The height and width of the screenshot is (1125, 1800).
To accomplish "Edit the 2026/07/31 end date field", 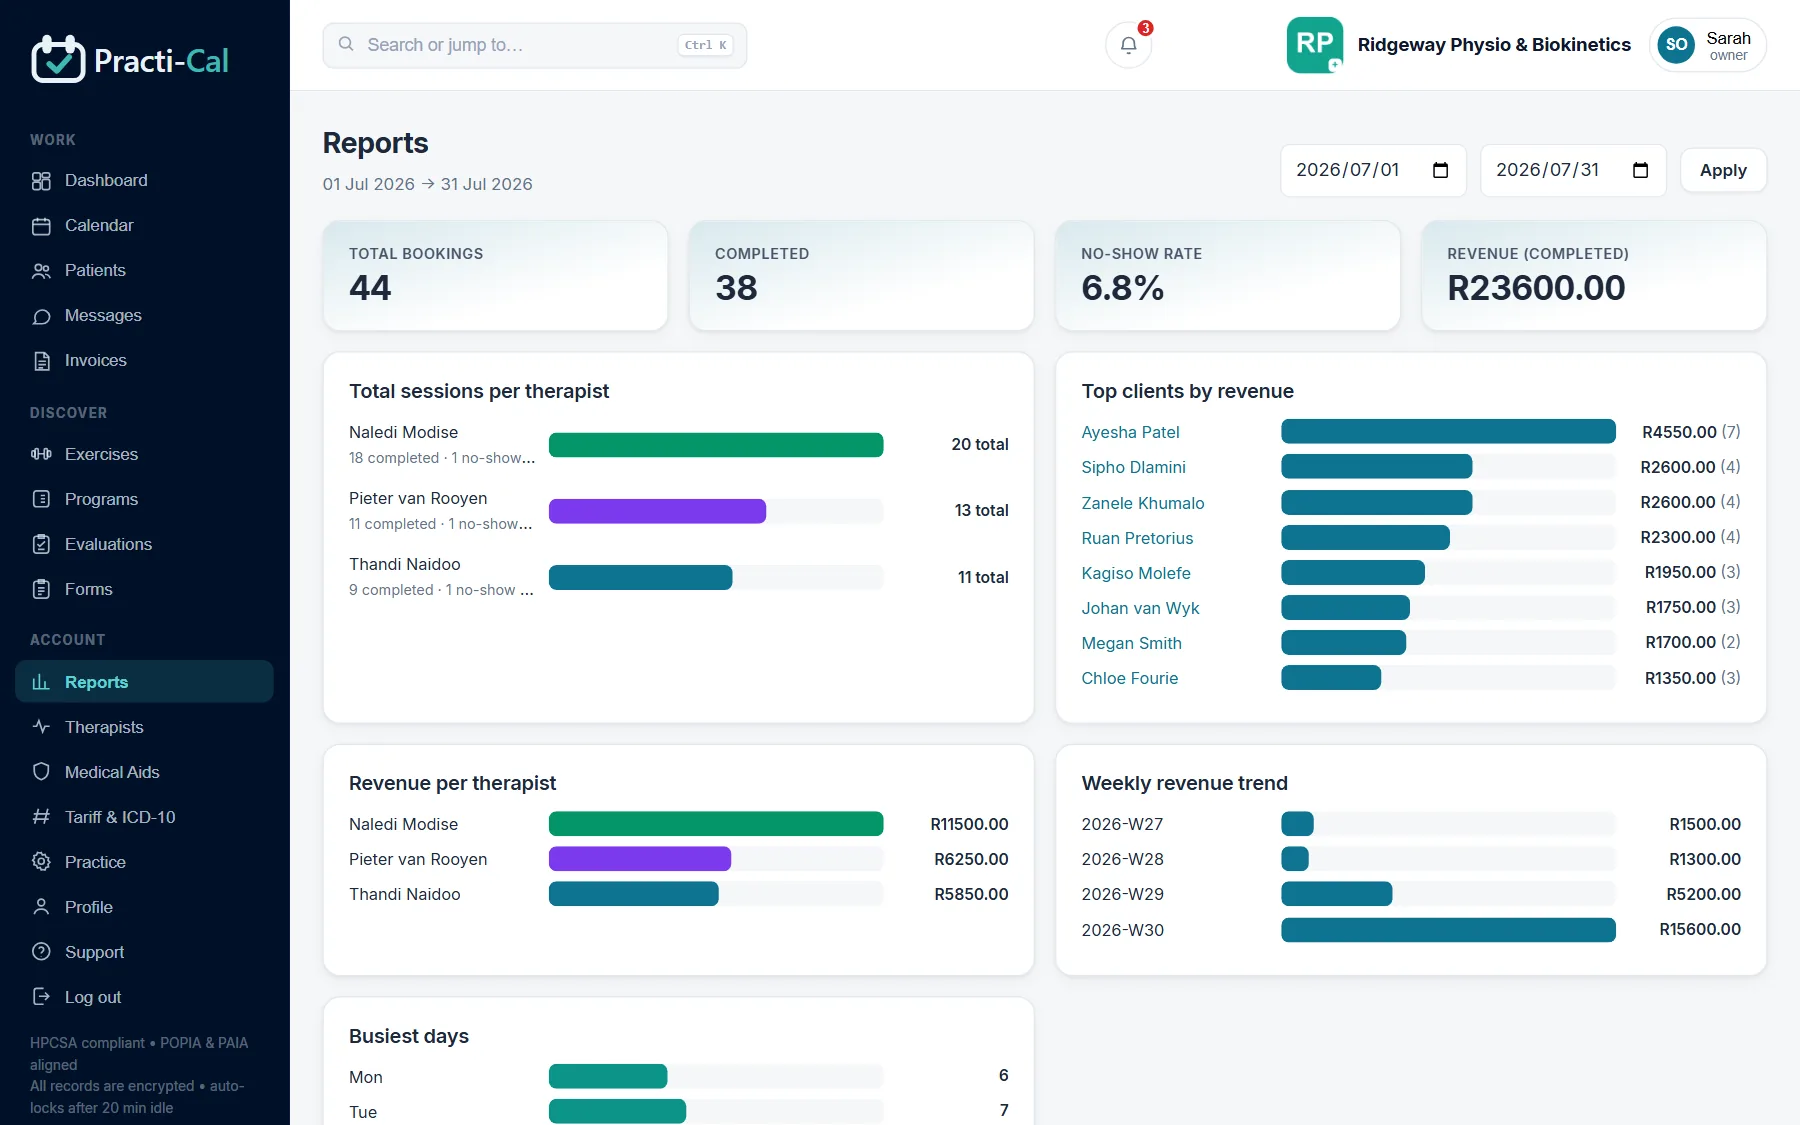I will [x=1572, y=170].
